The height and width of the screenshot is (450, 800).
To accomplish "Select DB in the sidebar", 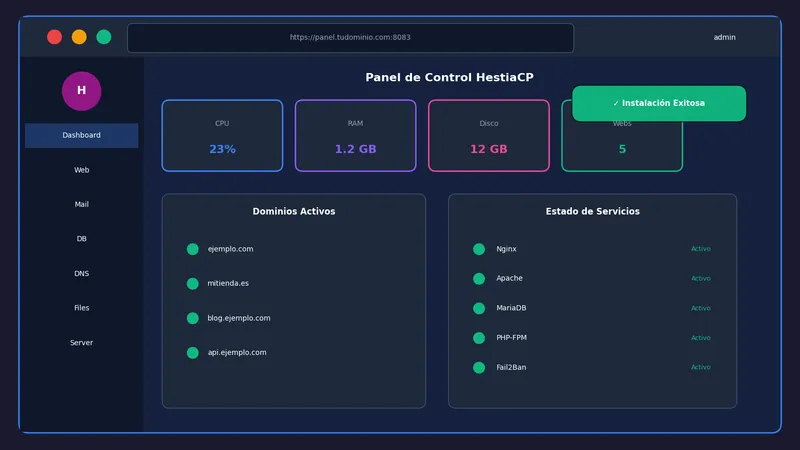I will coord(82,239).
